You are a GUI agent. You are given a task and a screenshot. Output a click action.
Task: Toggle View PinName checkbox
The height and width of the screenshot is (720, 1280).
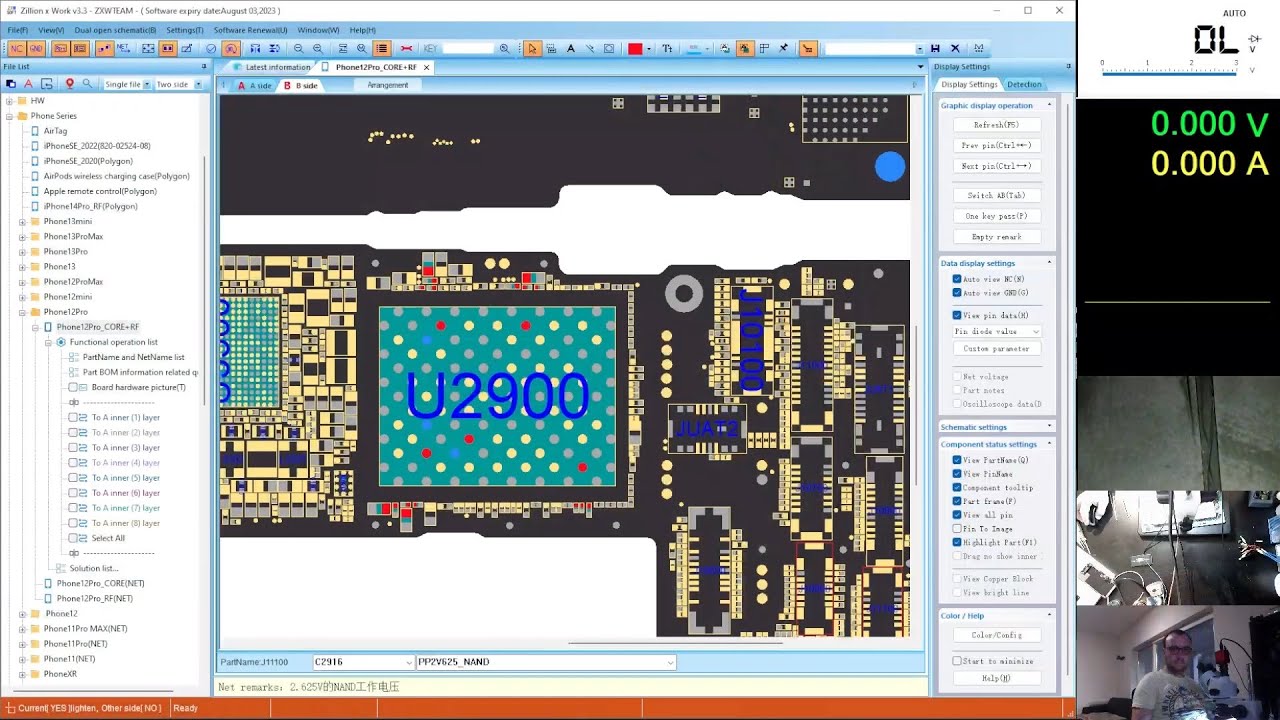957,474
